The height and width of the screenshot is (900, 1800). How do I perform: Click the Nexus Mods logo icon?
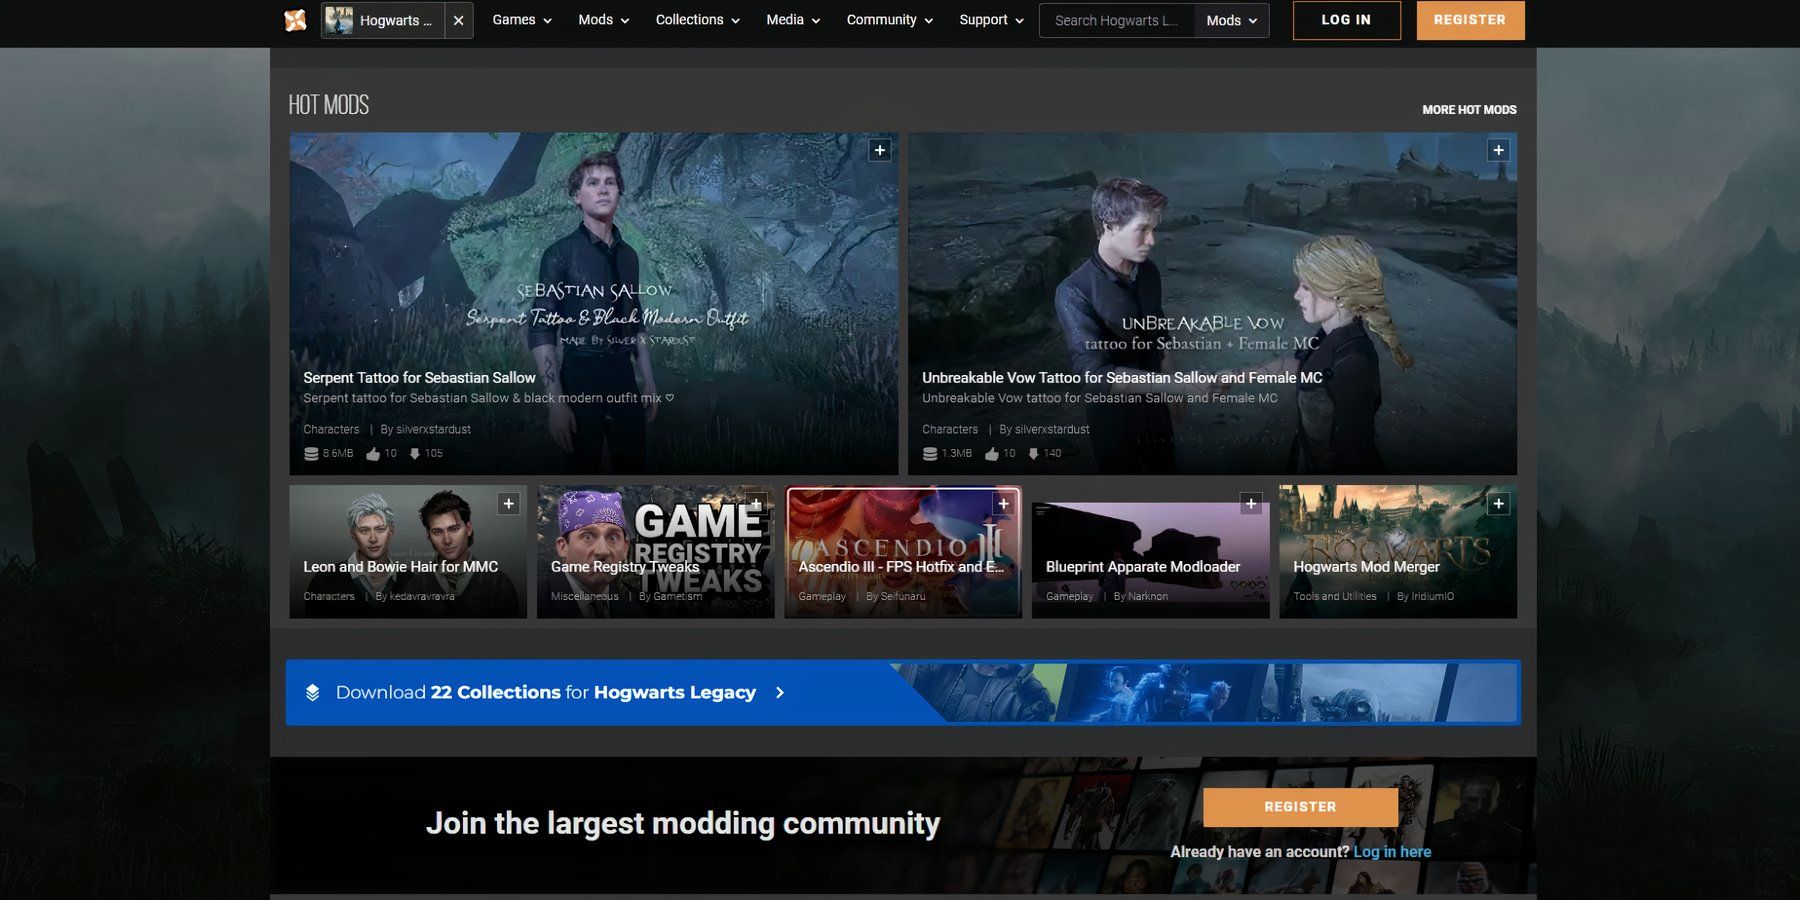pyautogui.click(x=295, y=20)
